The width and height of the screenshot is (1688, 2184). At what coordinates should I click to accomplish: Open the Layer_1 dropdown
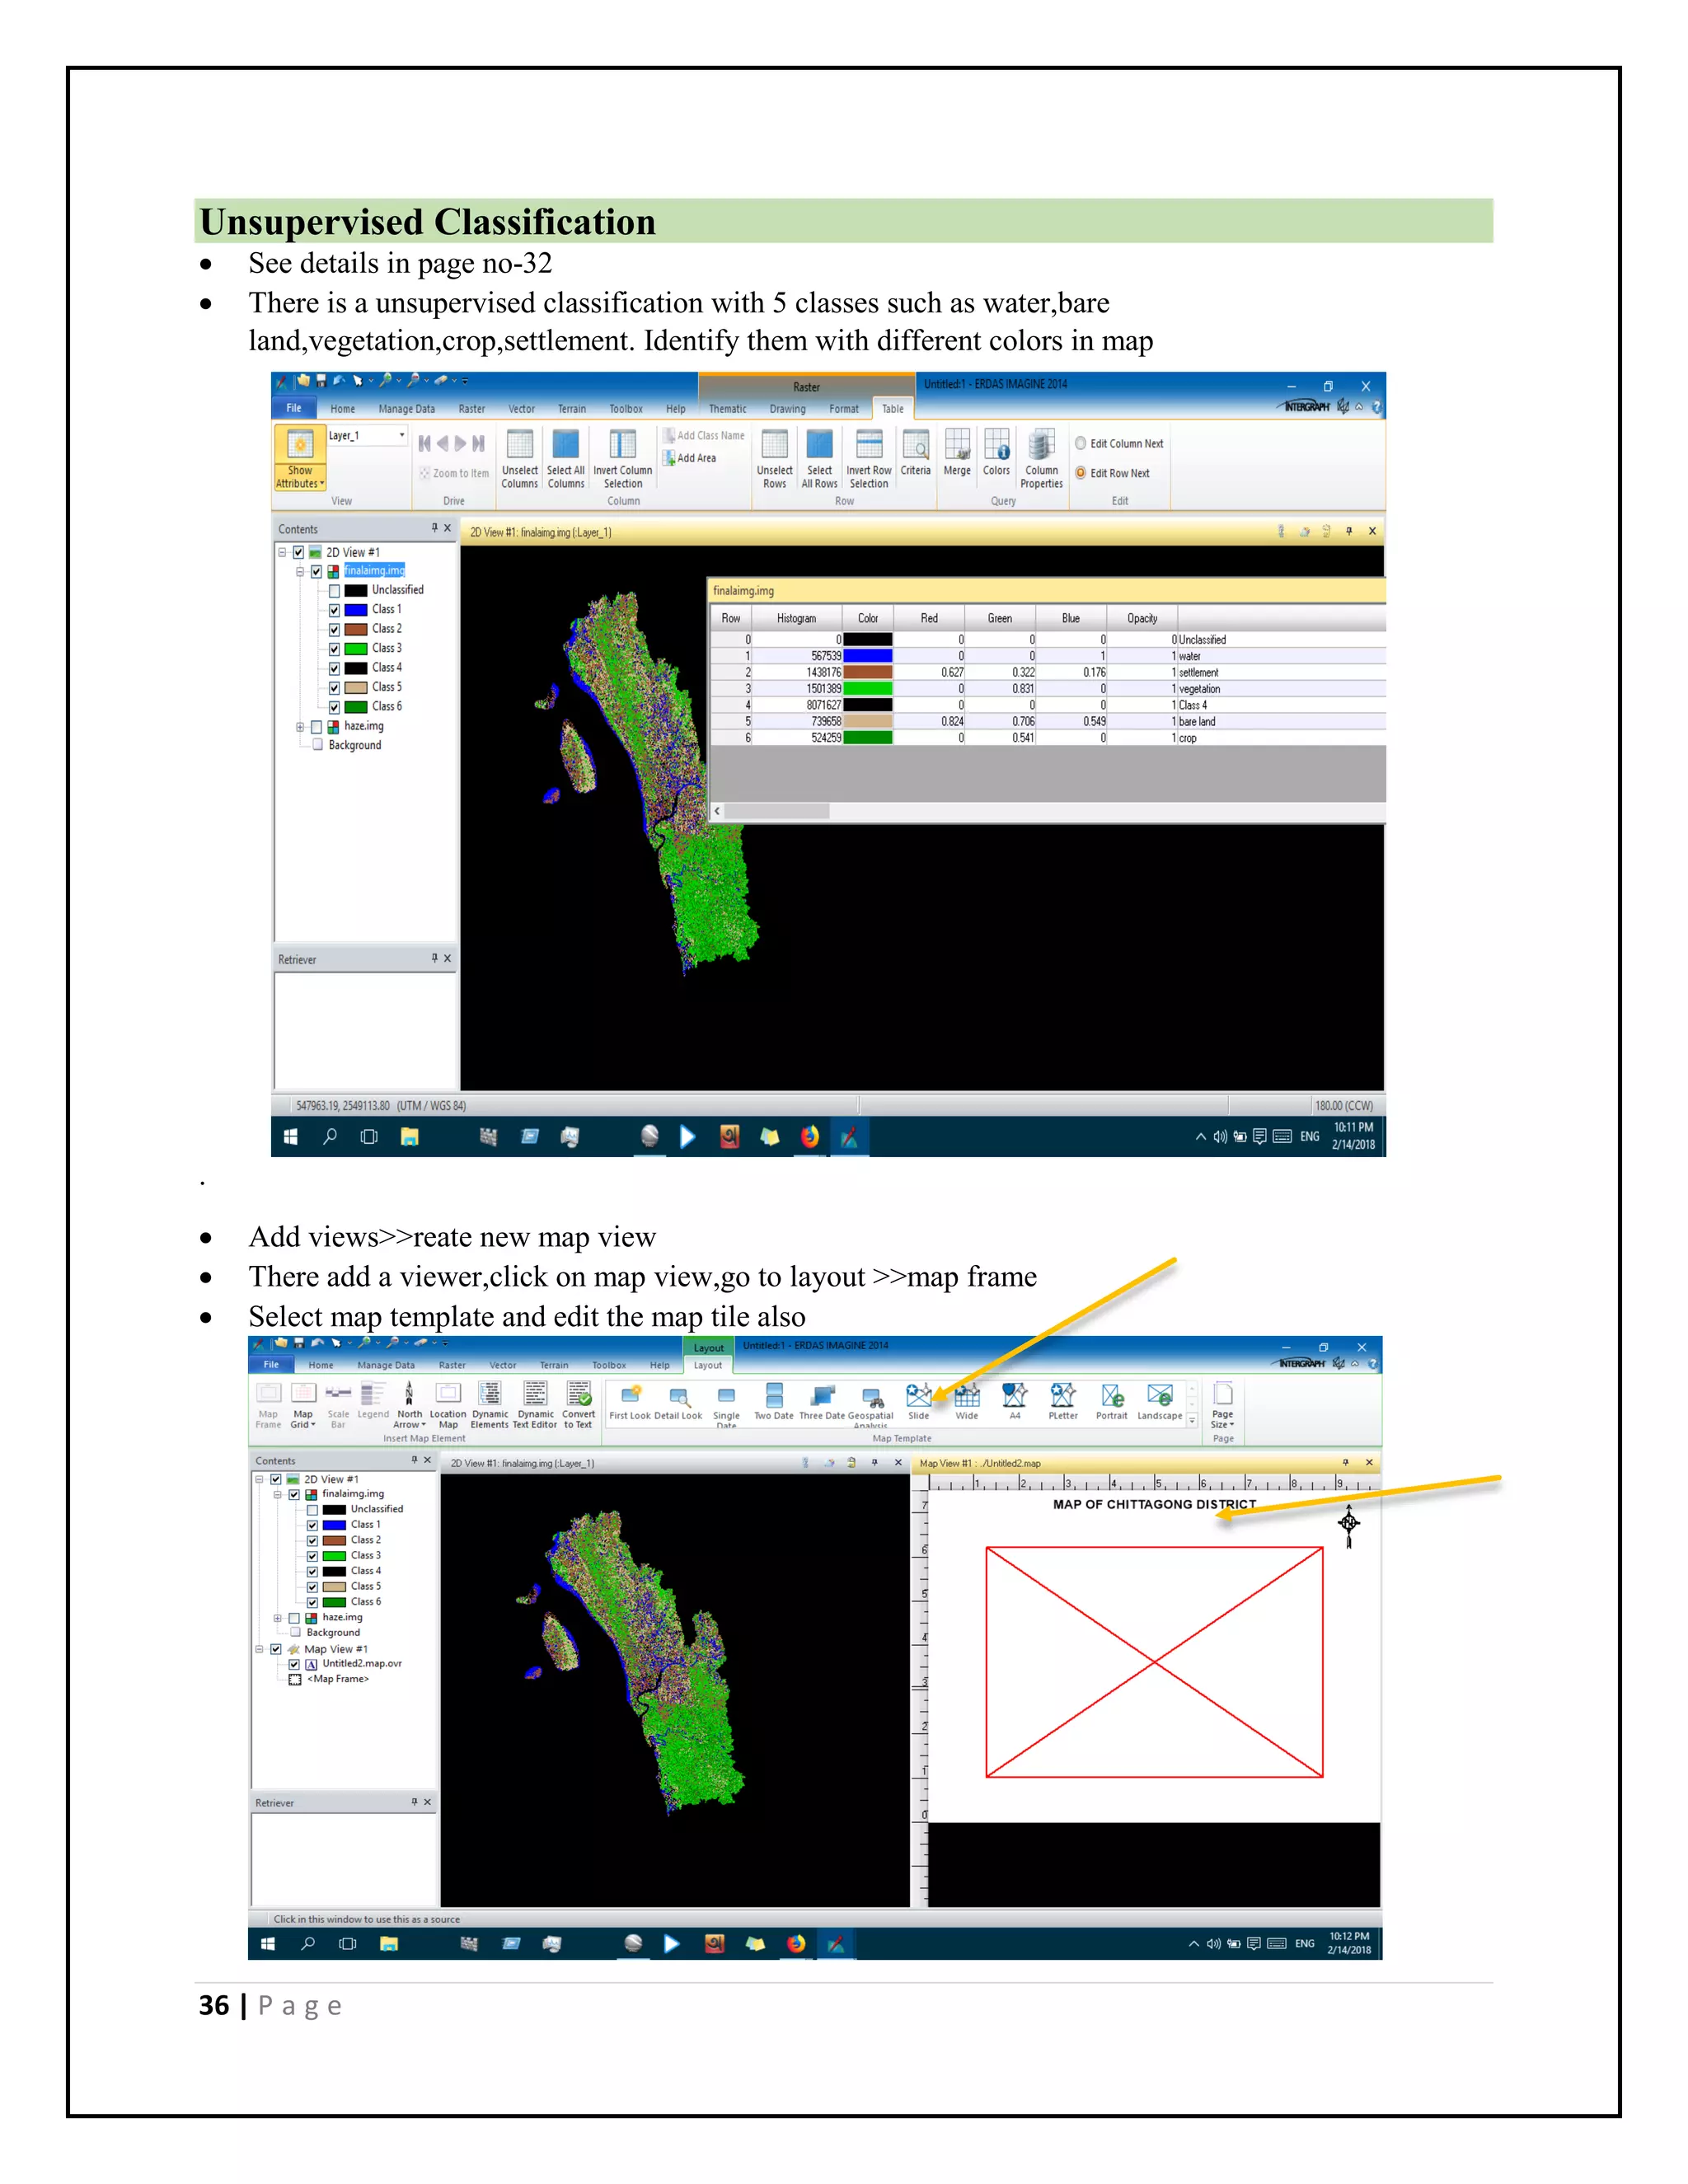click(402, 435)
